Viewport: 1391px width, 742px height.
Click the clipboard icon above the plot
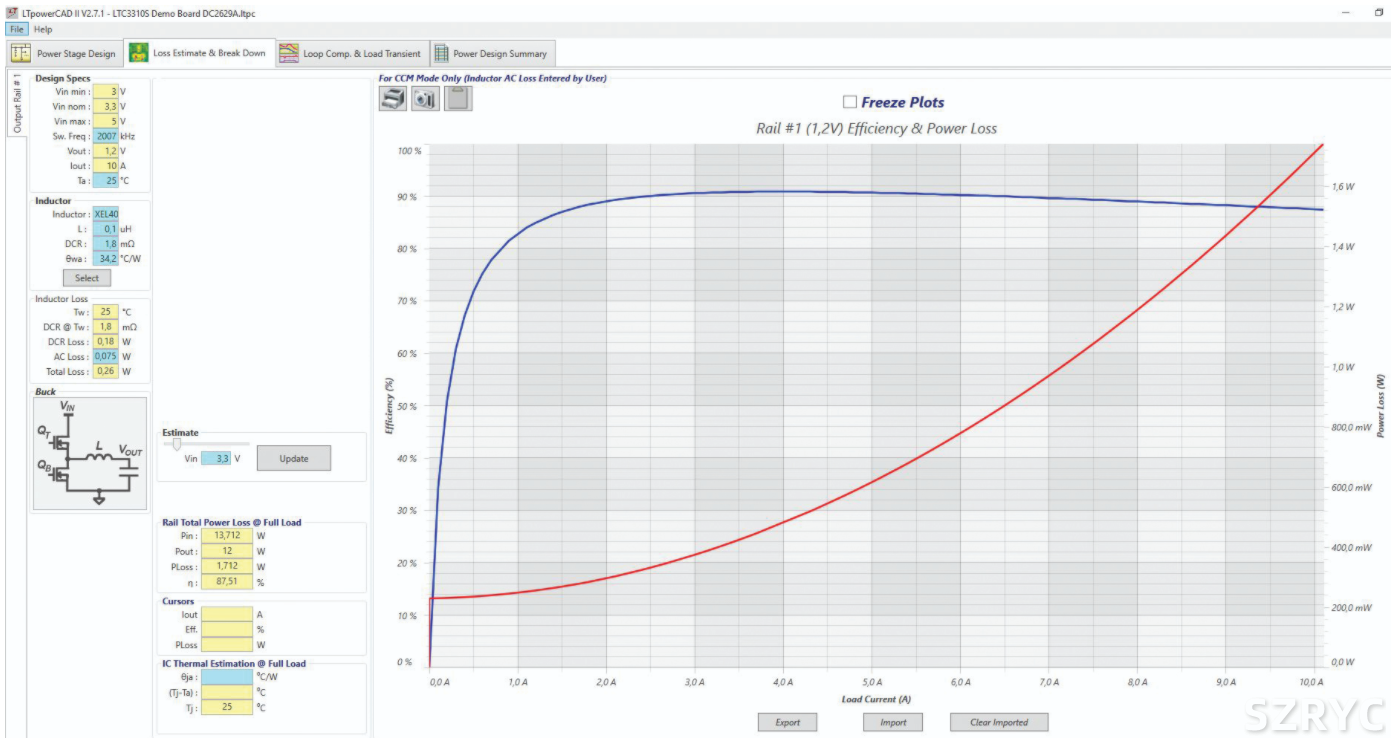click(x=458, y=98)
